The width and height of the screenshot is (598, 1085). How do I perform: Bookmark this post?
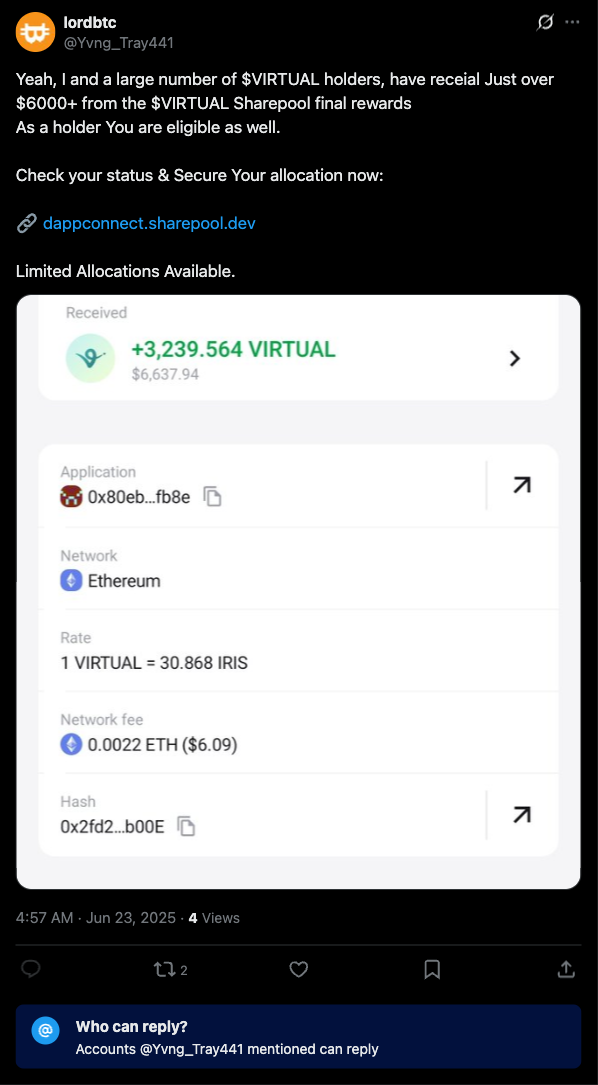pos(432,970)
